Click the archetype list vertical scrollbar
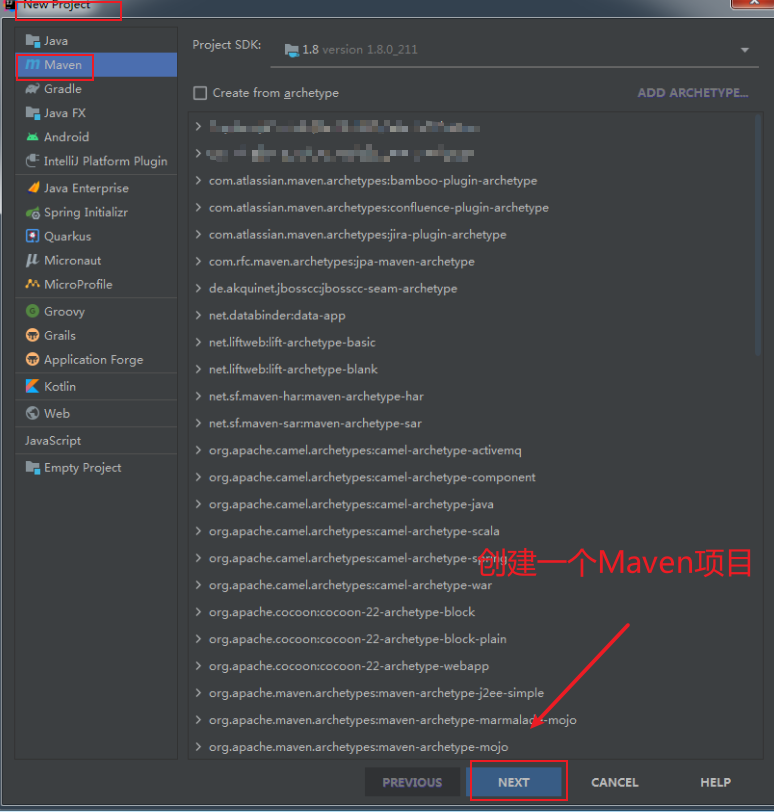The height and width of the screenshot is (812, 774). 758,236
